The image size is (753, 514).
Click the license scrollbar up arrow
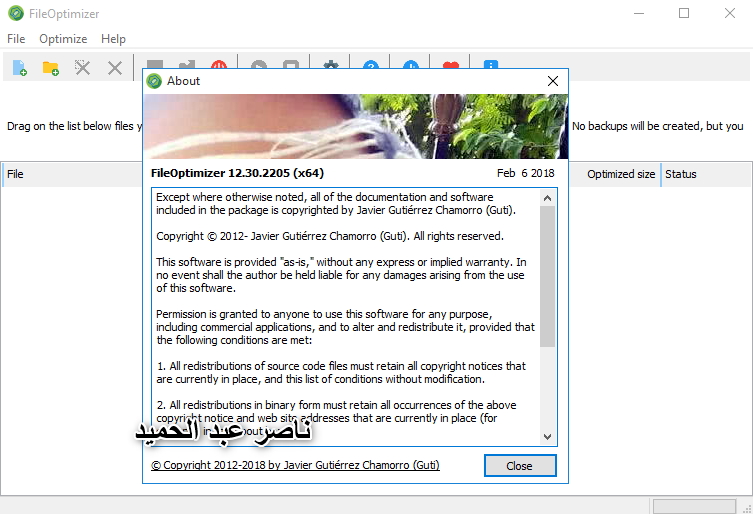547,198
